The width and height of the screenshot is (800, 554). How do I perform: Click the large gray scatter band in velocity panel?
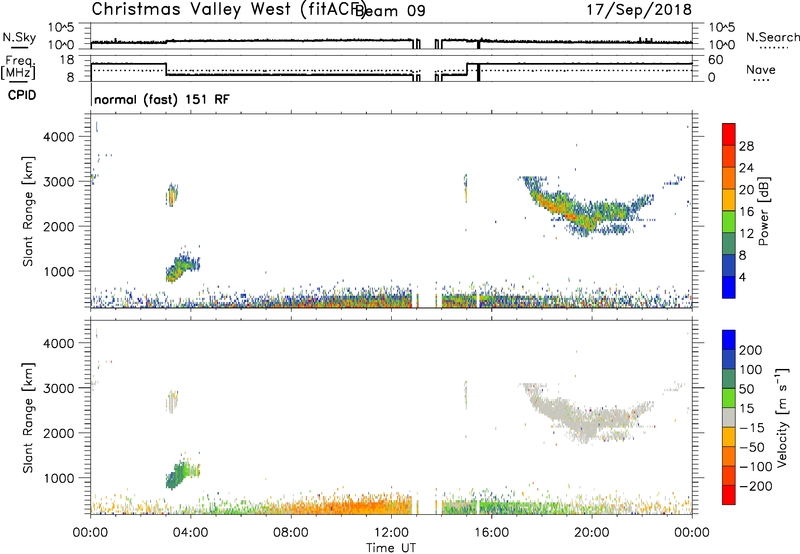point(586,413)
